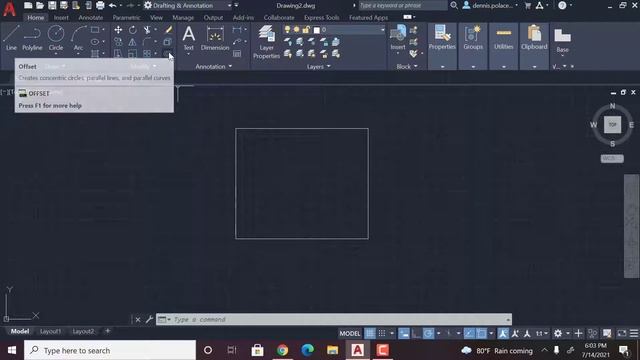Click the keyword search field
This screenshot has height=360, width=640.
(402, 5)
